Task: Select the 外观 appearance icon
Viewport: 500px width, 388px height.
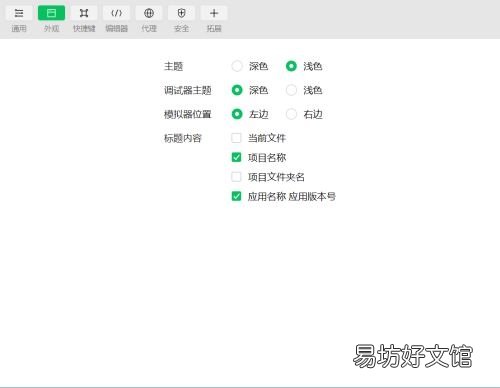Action: point(51,13)
